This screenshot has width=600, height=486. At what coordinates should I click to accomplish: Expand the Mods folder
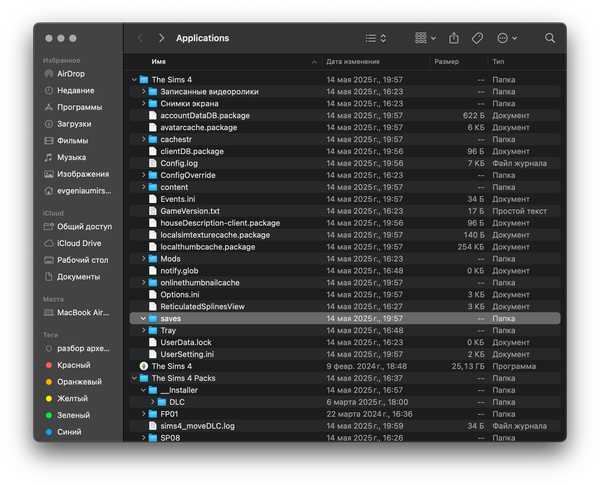(x=143, y=259)
